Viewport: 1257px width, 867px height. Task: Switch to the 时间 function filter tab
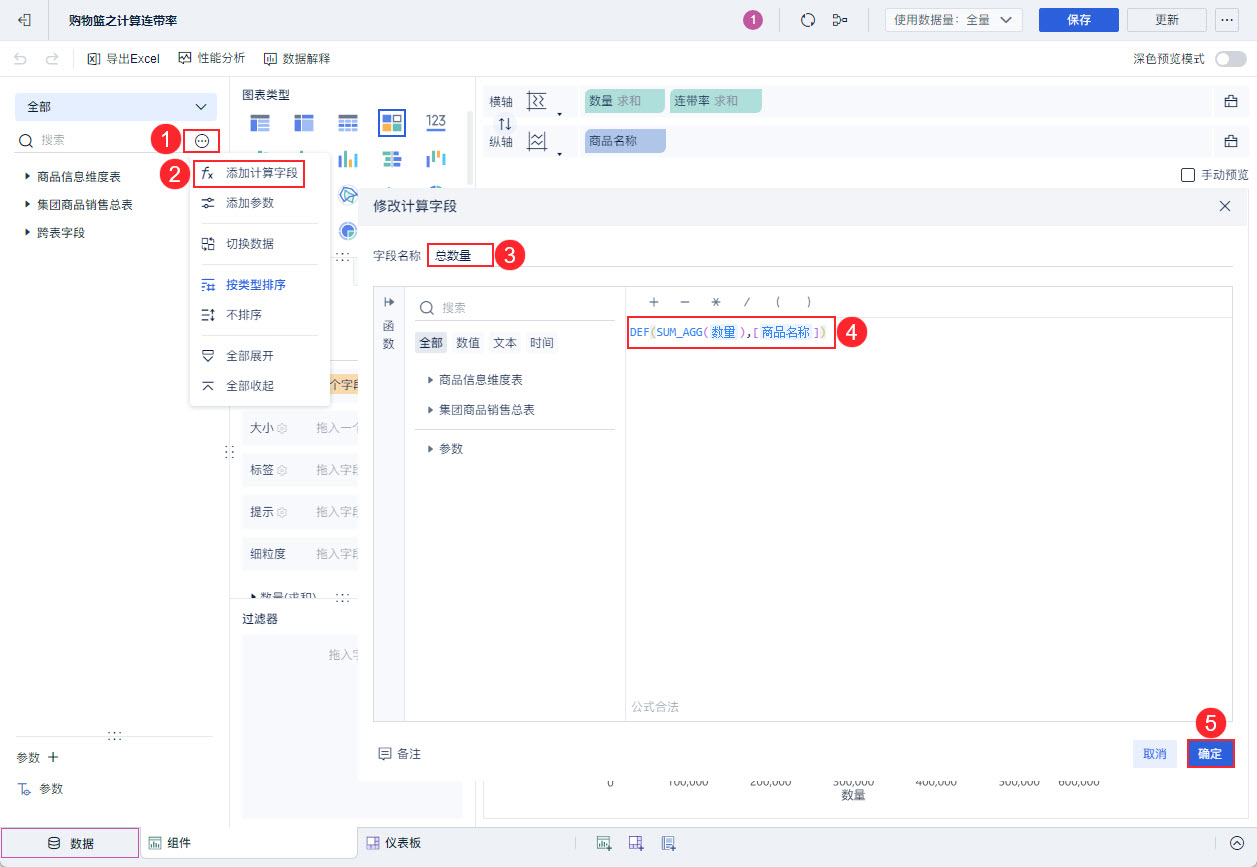point(542,343)
